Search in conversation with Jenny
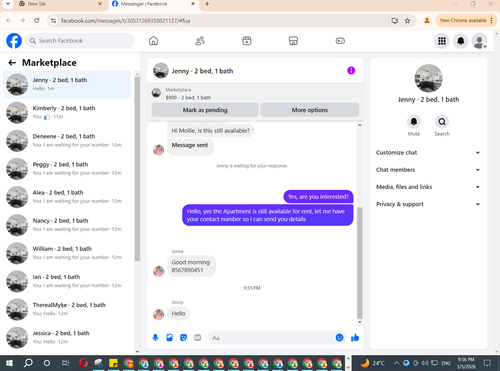The width and height of the screenshot is (500, 371). [x=442, y=122]
